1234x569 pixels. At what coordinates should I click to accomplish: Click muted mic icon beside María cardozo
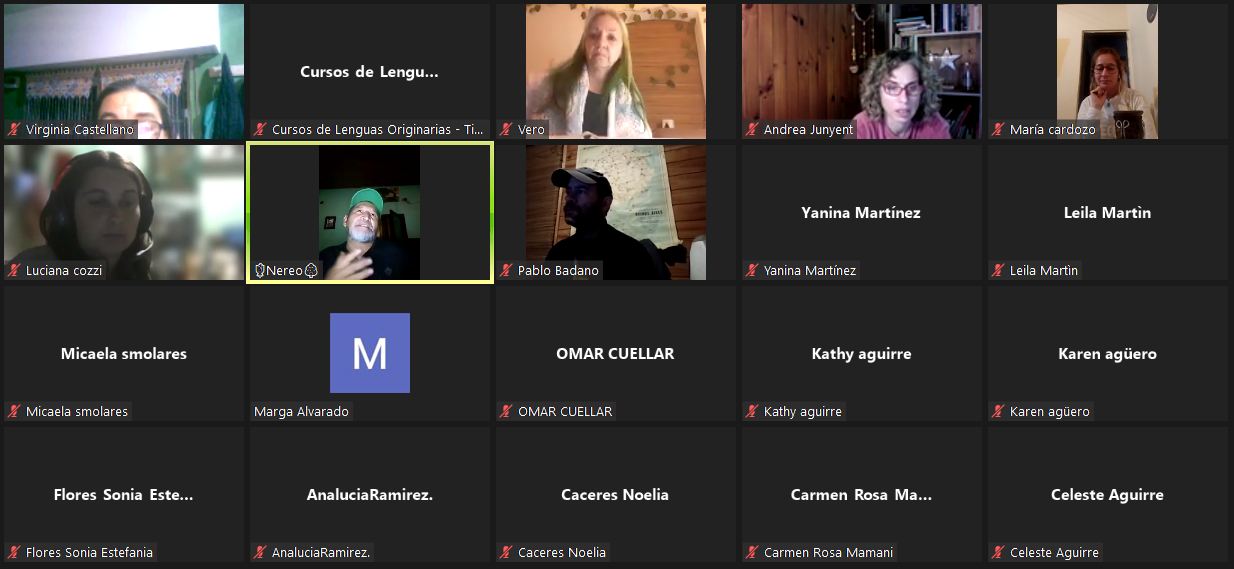pyautogui.click(x=999, y=130)
